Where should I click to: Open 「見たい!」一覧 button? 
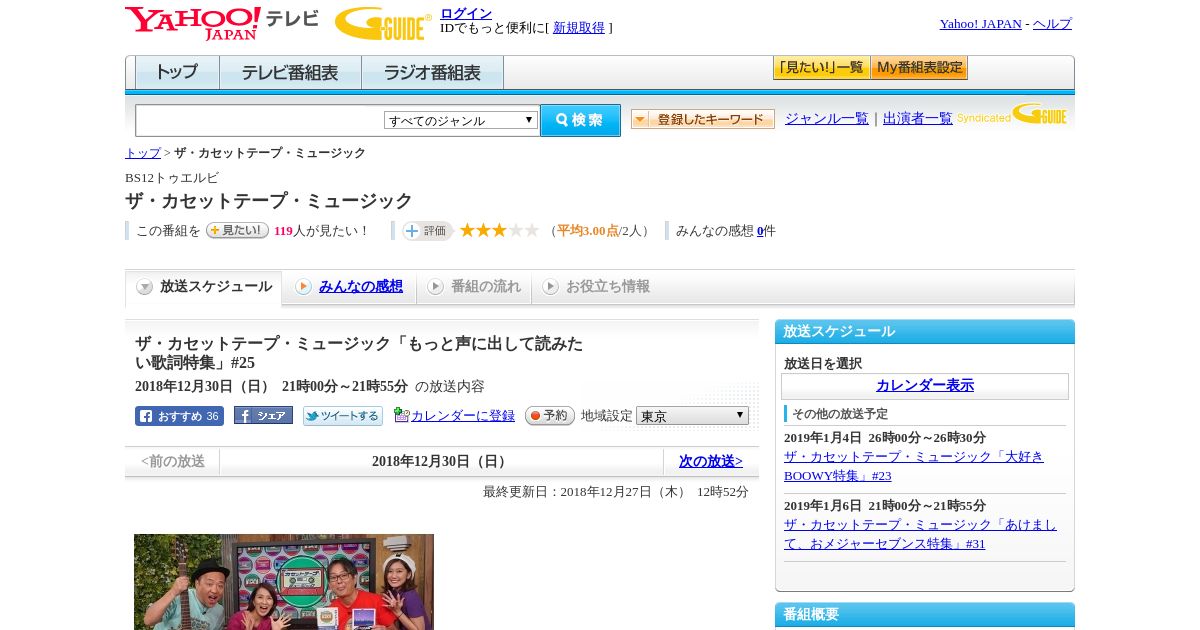click(x=821, y=68)
